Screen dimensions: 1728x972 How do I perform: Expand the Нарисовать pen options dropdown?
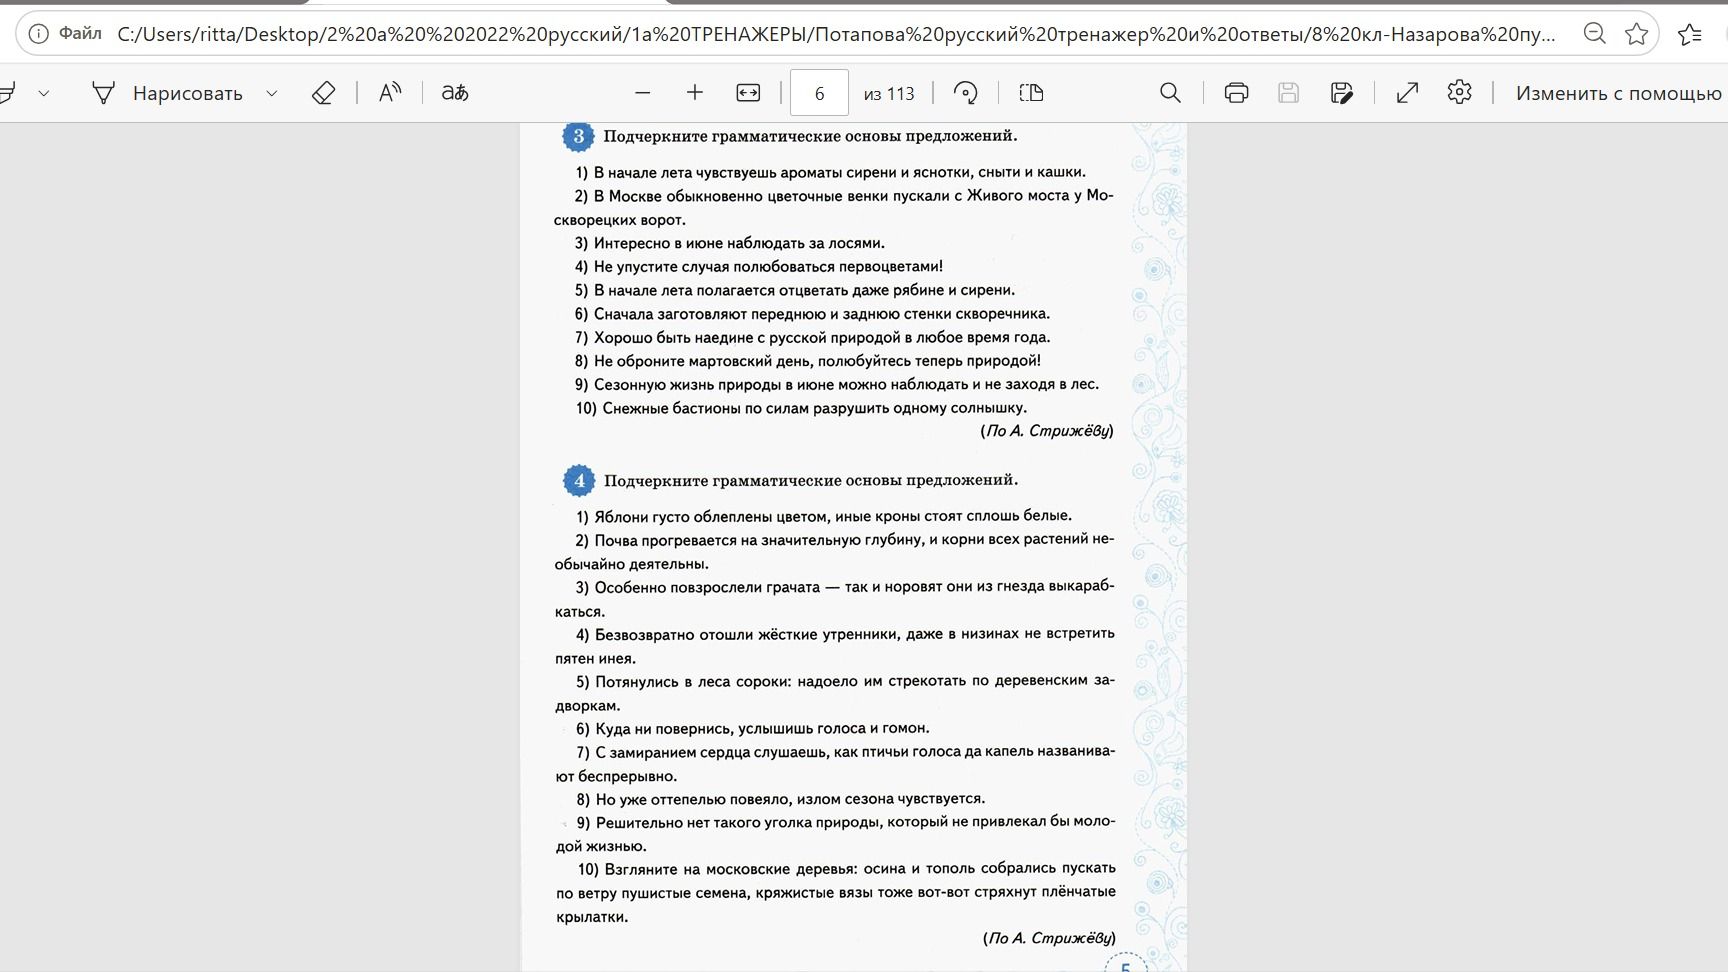271,93
